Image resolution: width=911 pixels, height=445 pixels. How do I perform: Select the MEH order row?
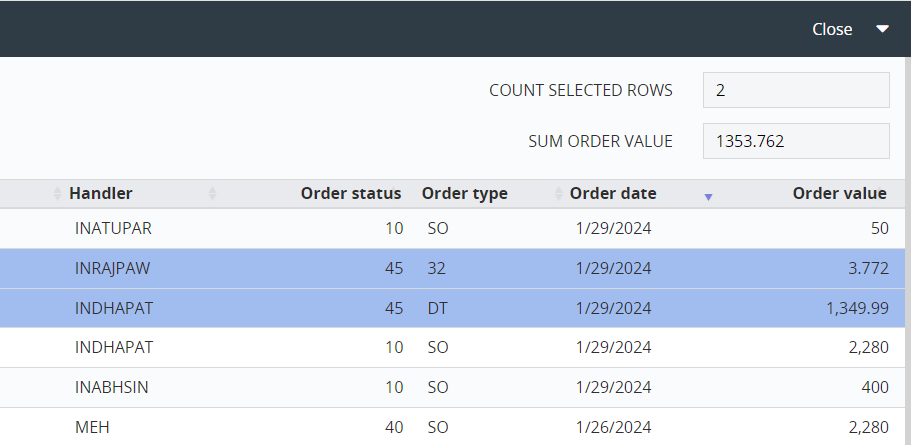(x=456, y=427)
